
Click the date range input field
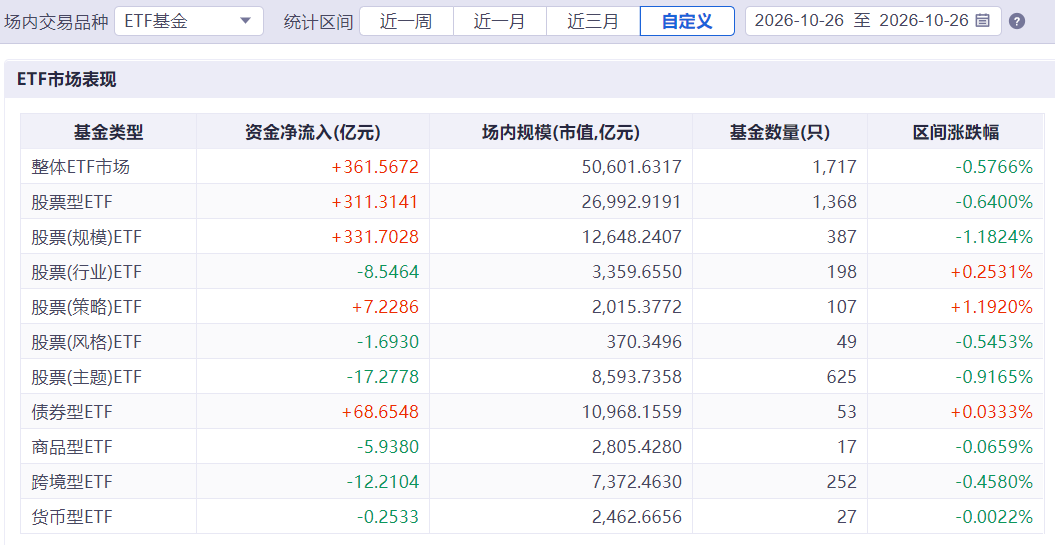873,21
